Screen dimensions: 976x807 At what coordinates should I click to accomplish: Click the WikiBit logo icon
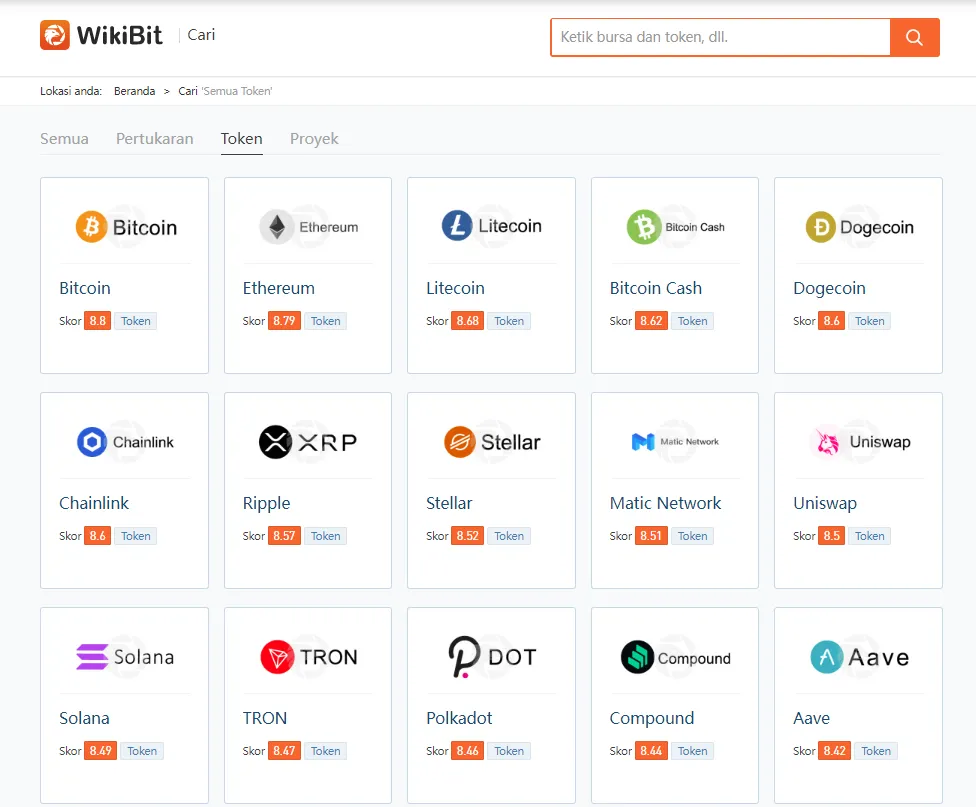55,35
